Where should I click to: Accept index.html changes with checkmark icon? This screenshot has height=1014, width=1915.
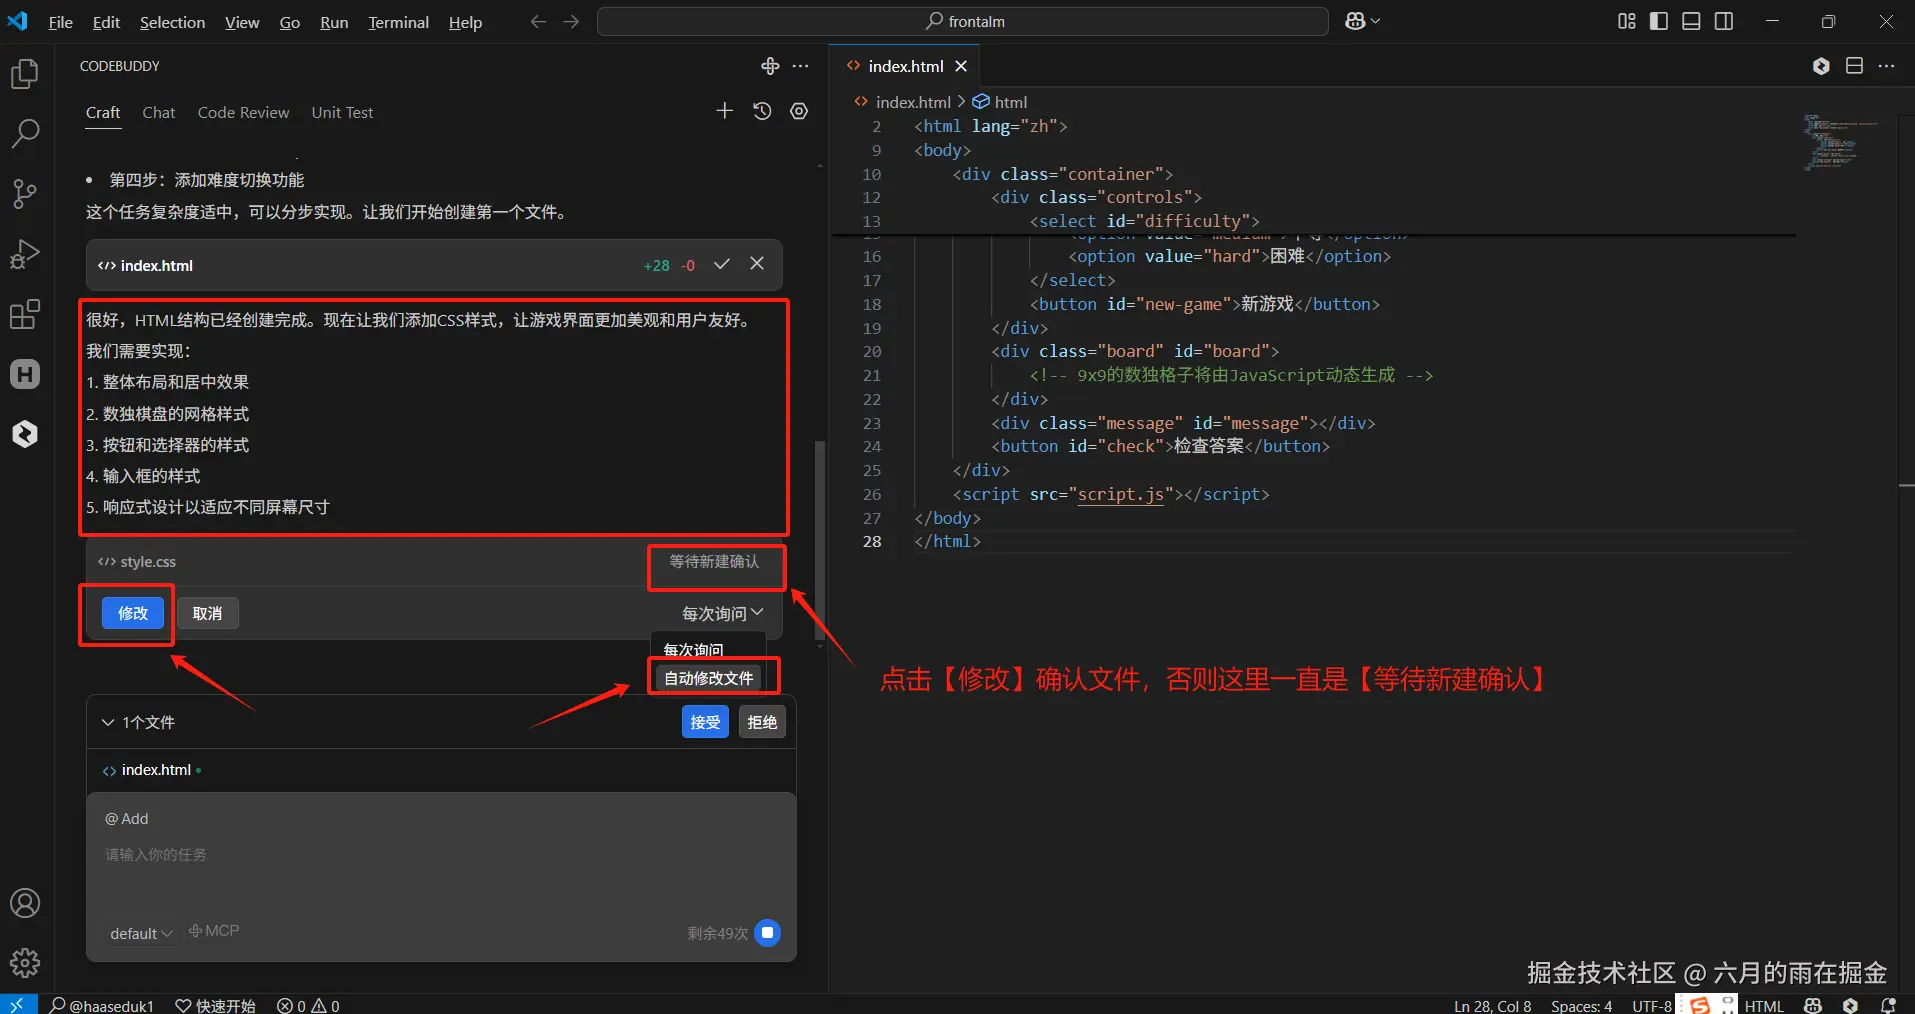click(x=721, y=264)
